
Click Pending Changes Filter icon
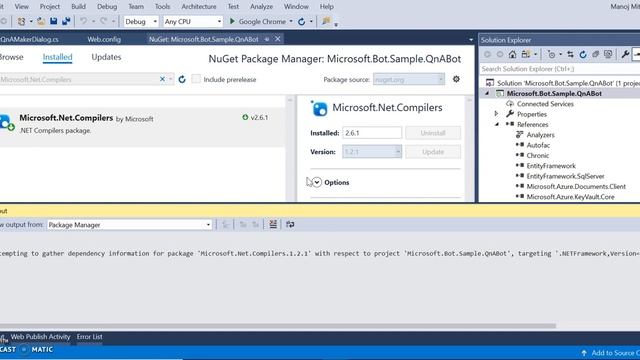(x=551, y=54)
